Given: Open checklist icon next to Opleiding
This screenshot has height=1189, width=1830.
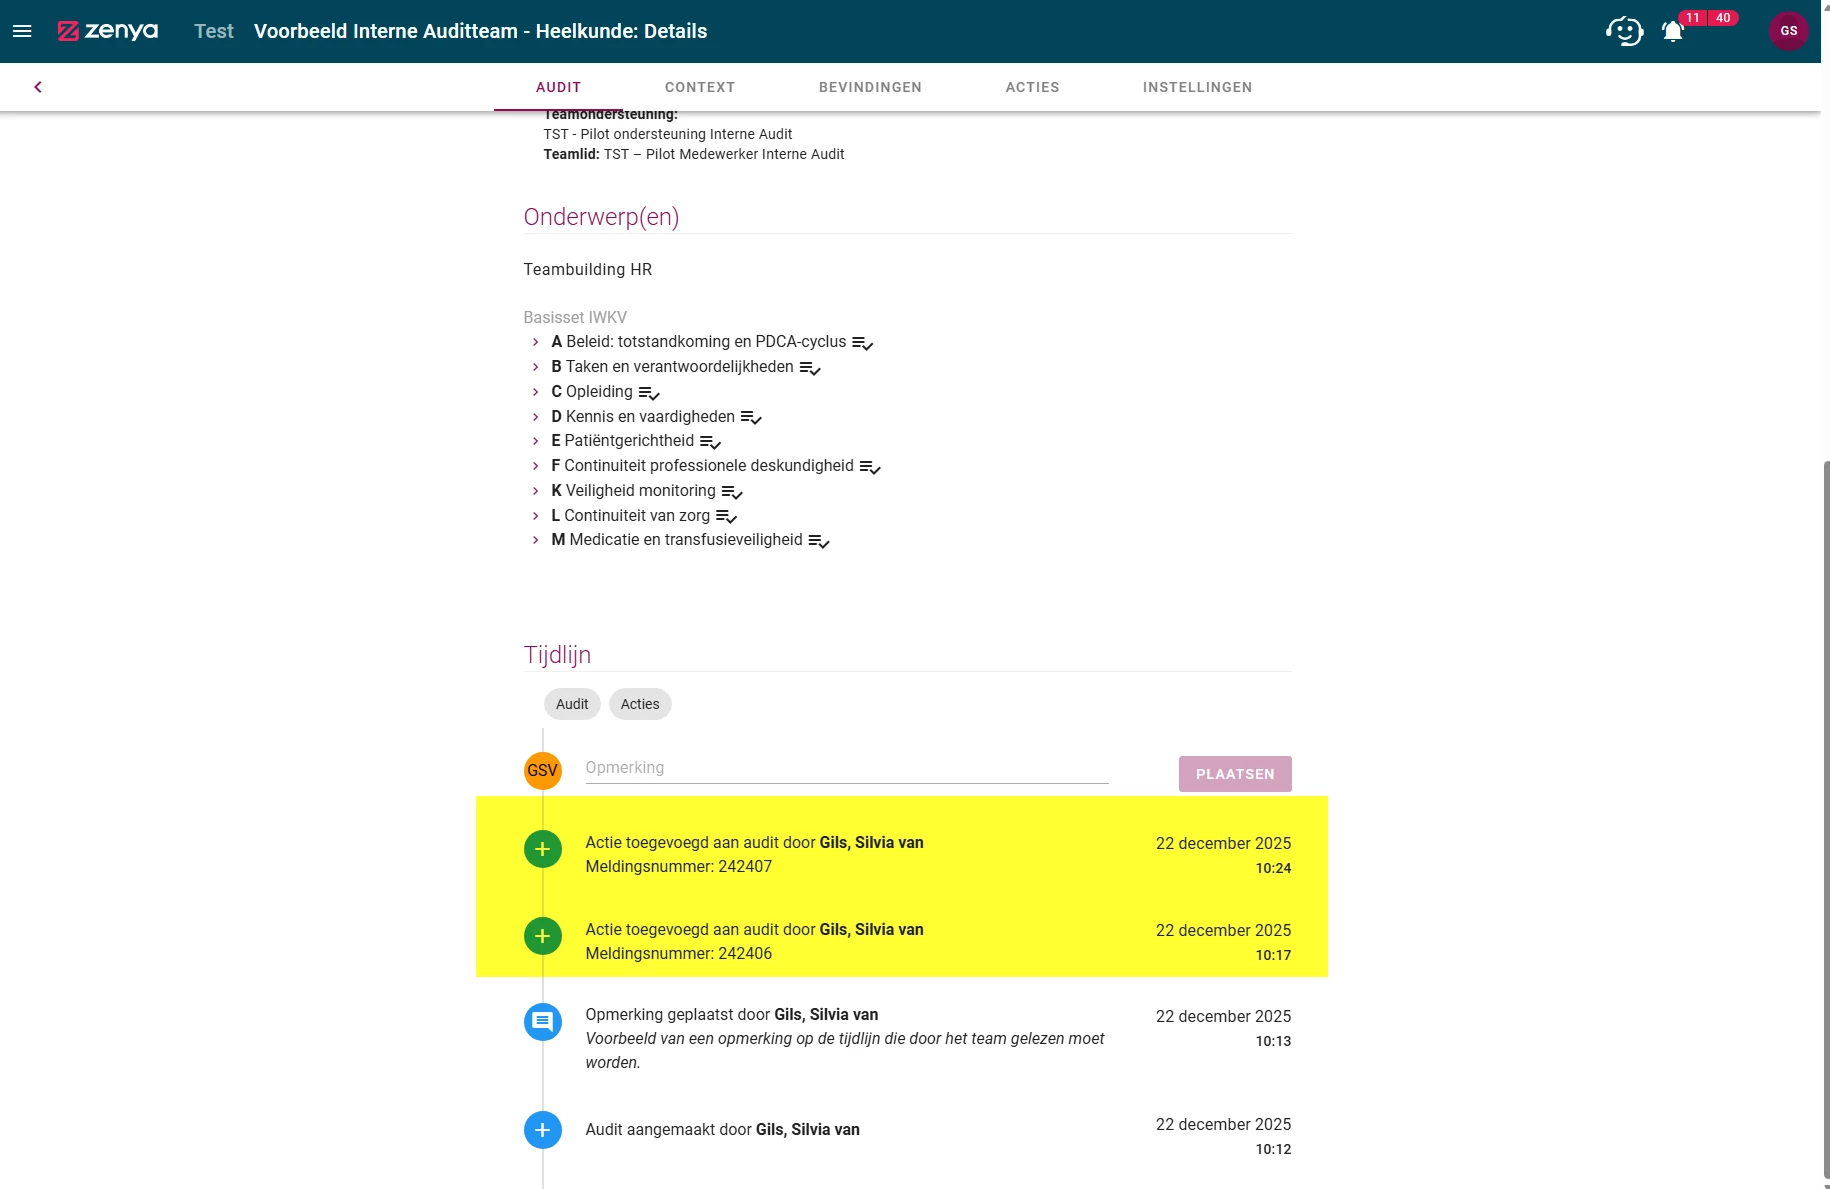Looking at the screenshot, I should (649, 393).
